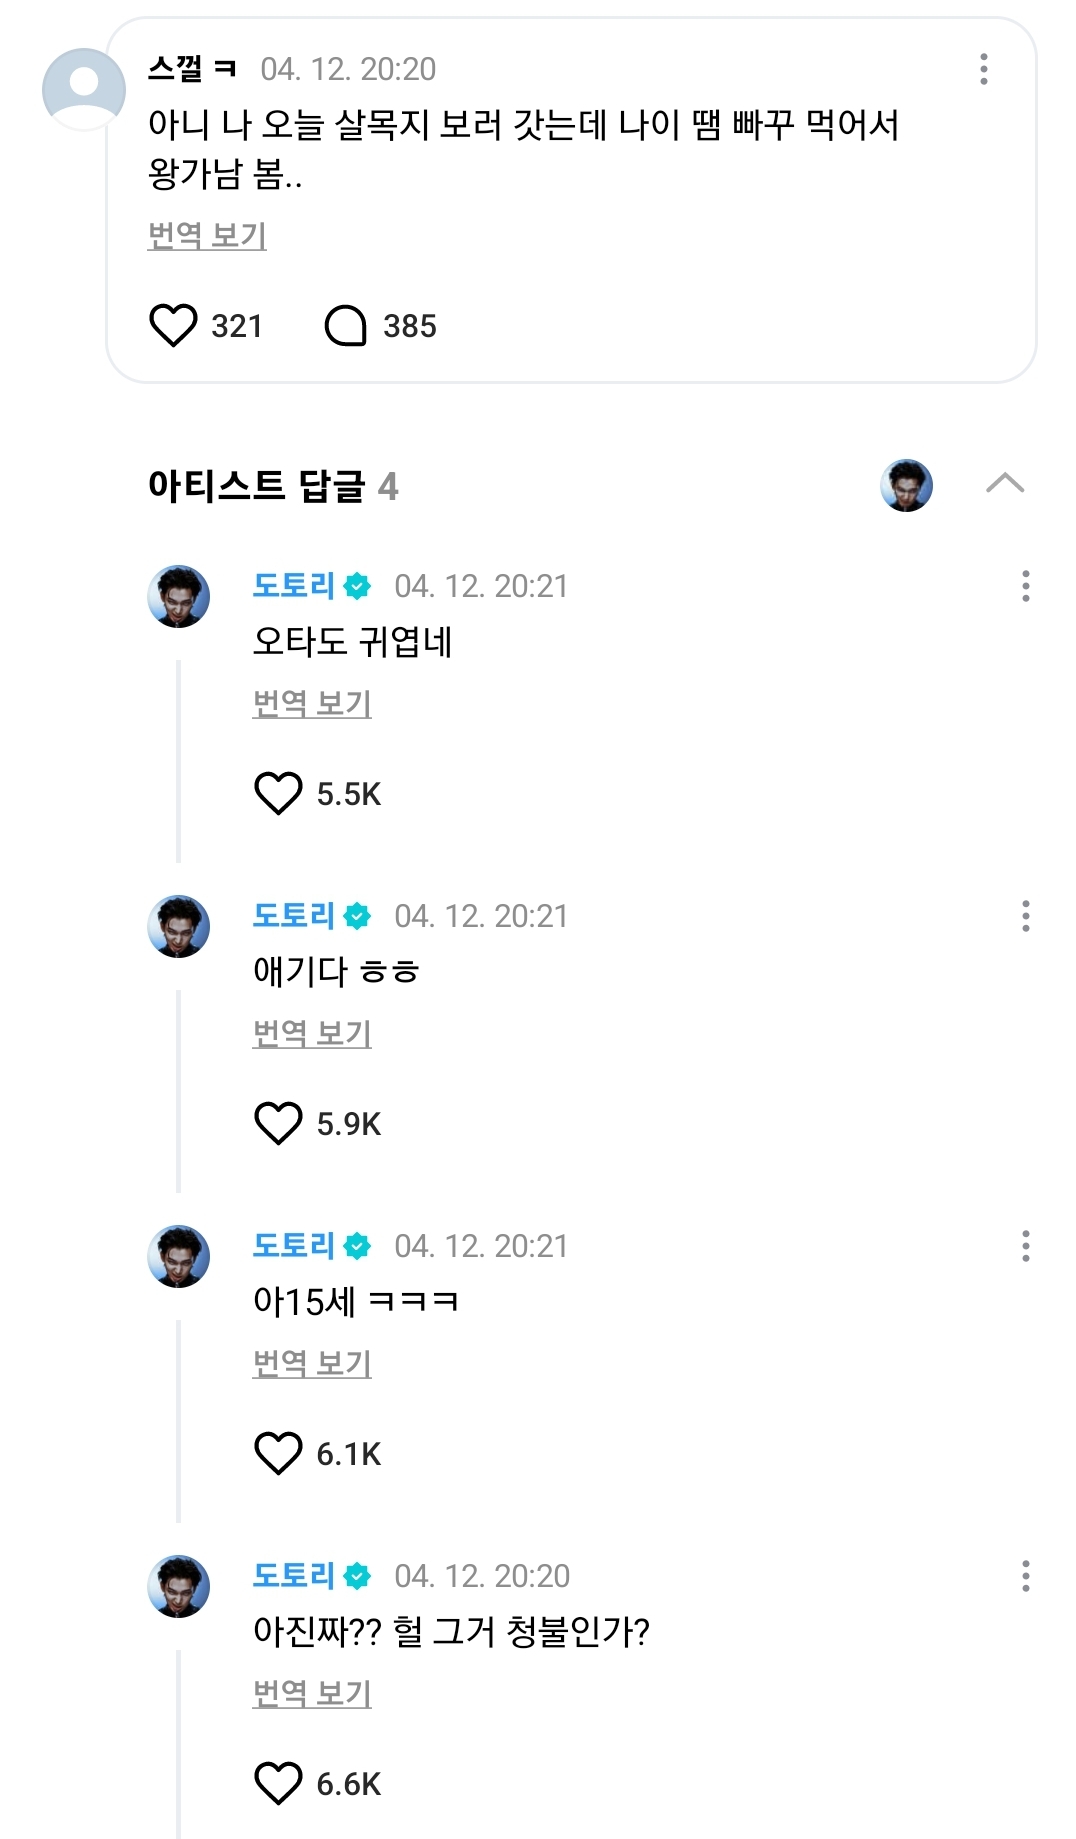Show translation of '아15세 ㅋㅋㅋ' reply

[312, 1364]
